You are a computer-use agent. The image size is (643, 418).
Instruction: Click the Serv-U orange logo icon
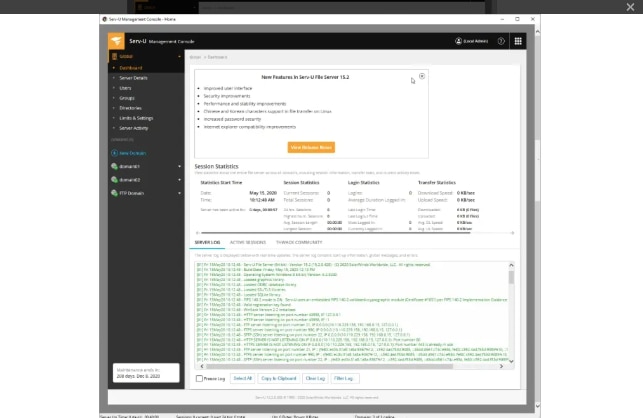pos(116,41)
